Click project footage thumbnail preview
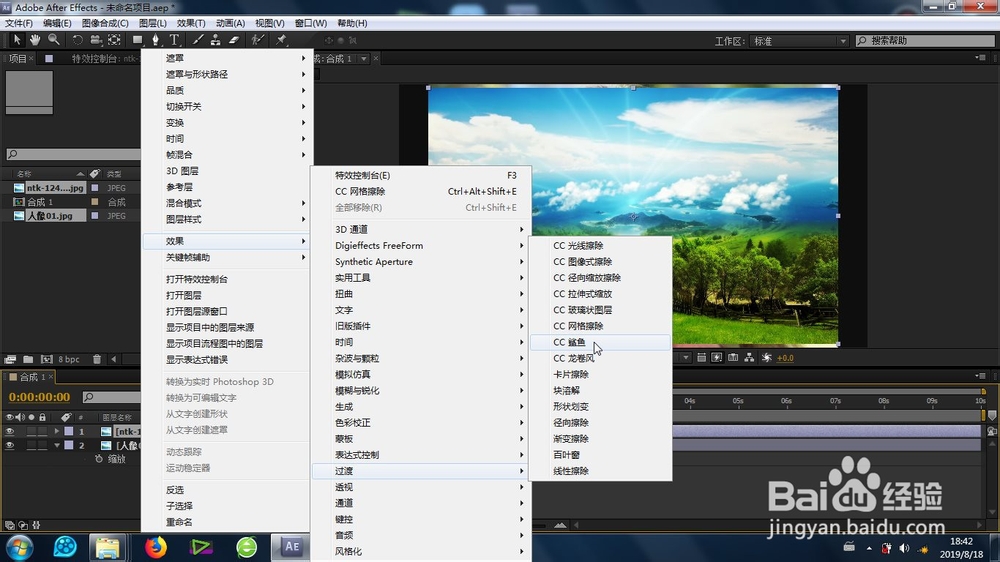 pos(29,92)
